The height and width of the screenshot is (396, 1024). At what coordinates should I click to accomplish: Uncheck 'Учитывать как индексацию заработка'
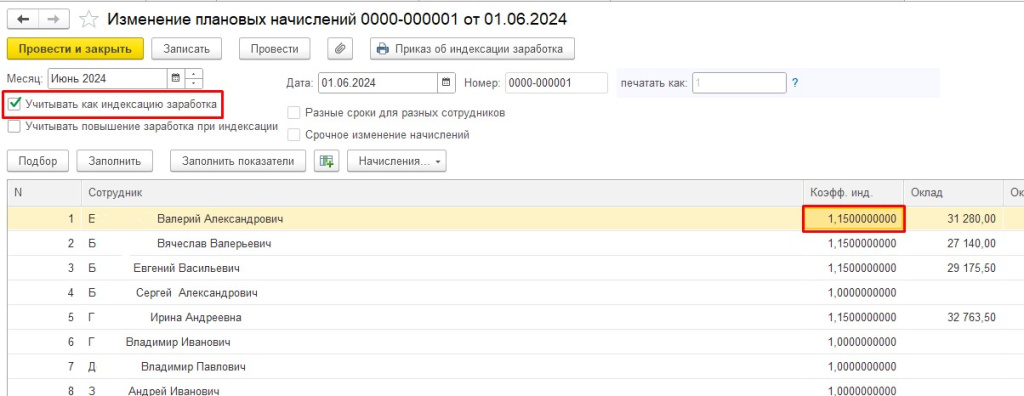[15, 104]
